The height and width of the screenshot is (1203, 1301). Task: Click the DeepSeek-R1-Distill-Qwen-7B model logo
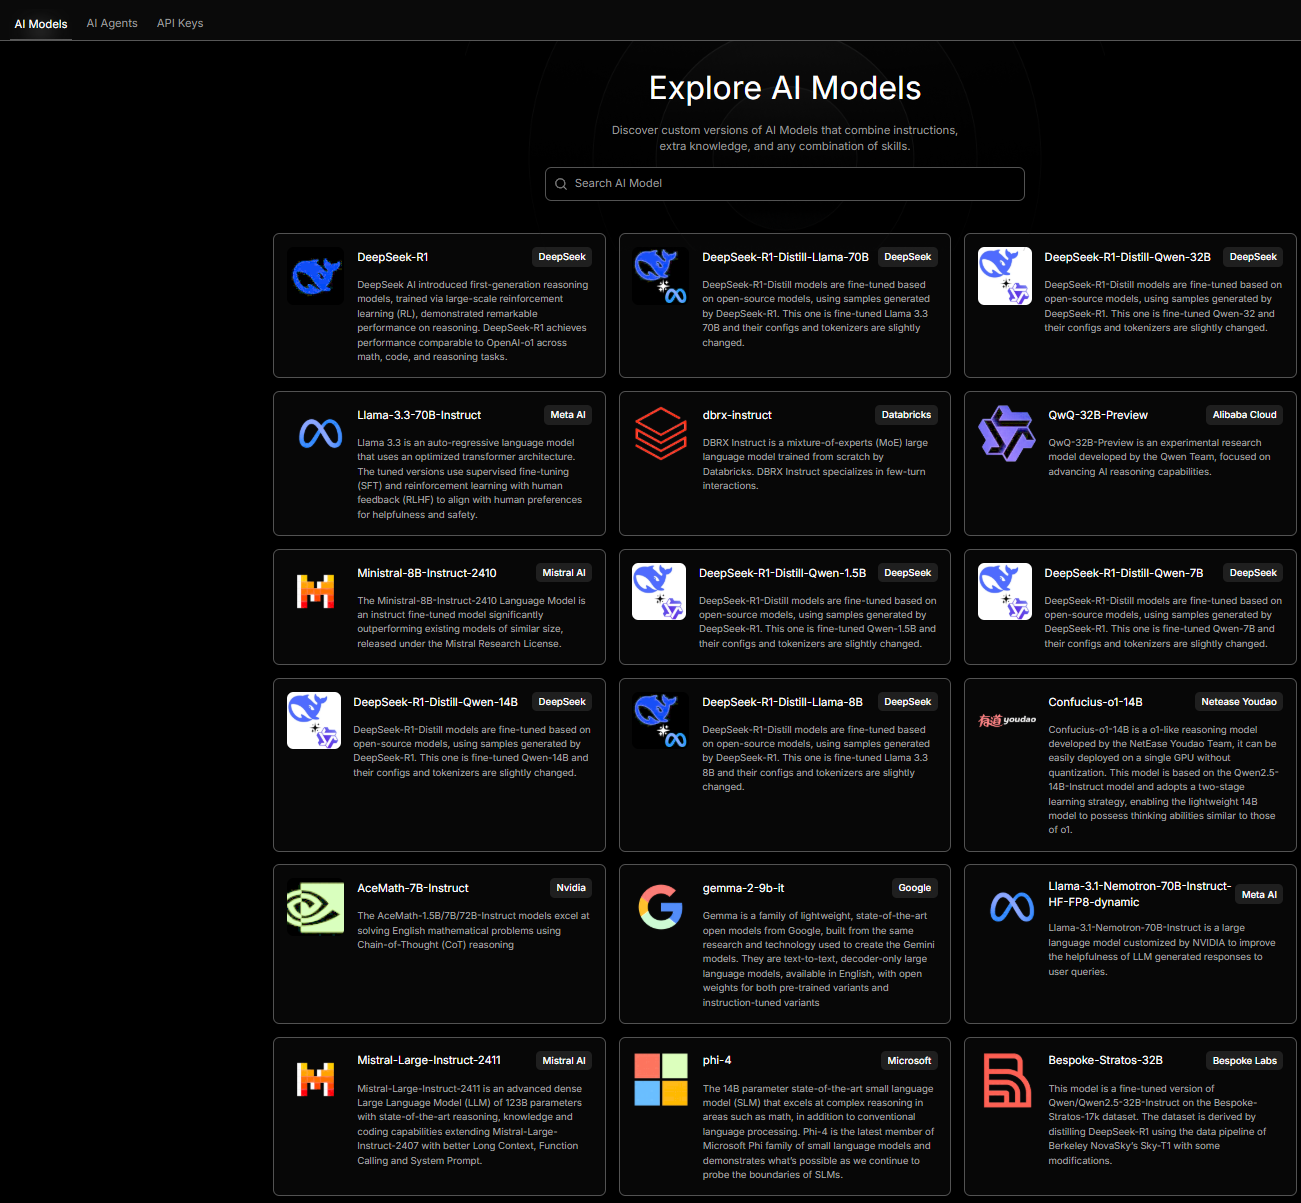(x=1005, y=591)
